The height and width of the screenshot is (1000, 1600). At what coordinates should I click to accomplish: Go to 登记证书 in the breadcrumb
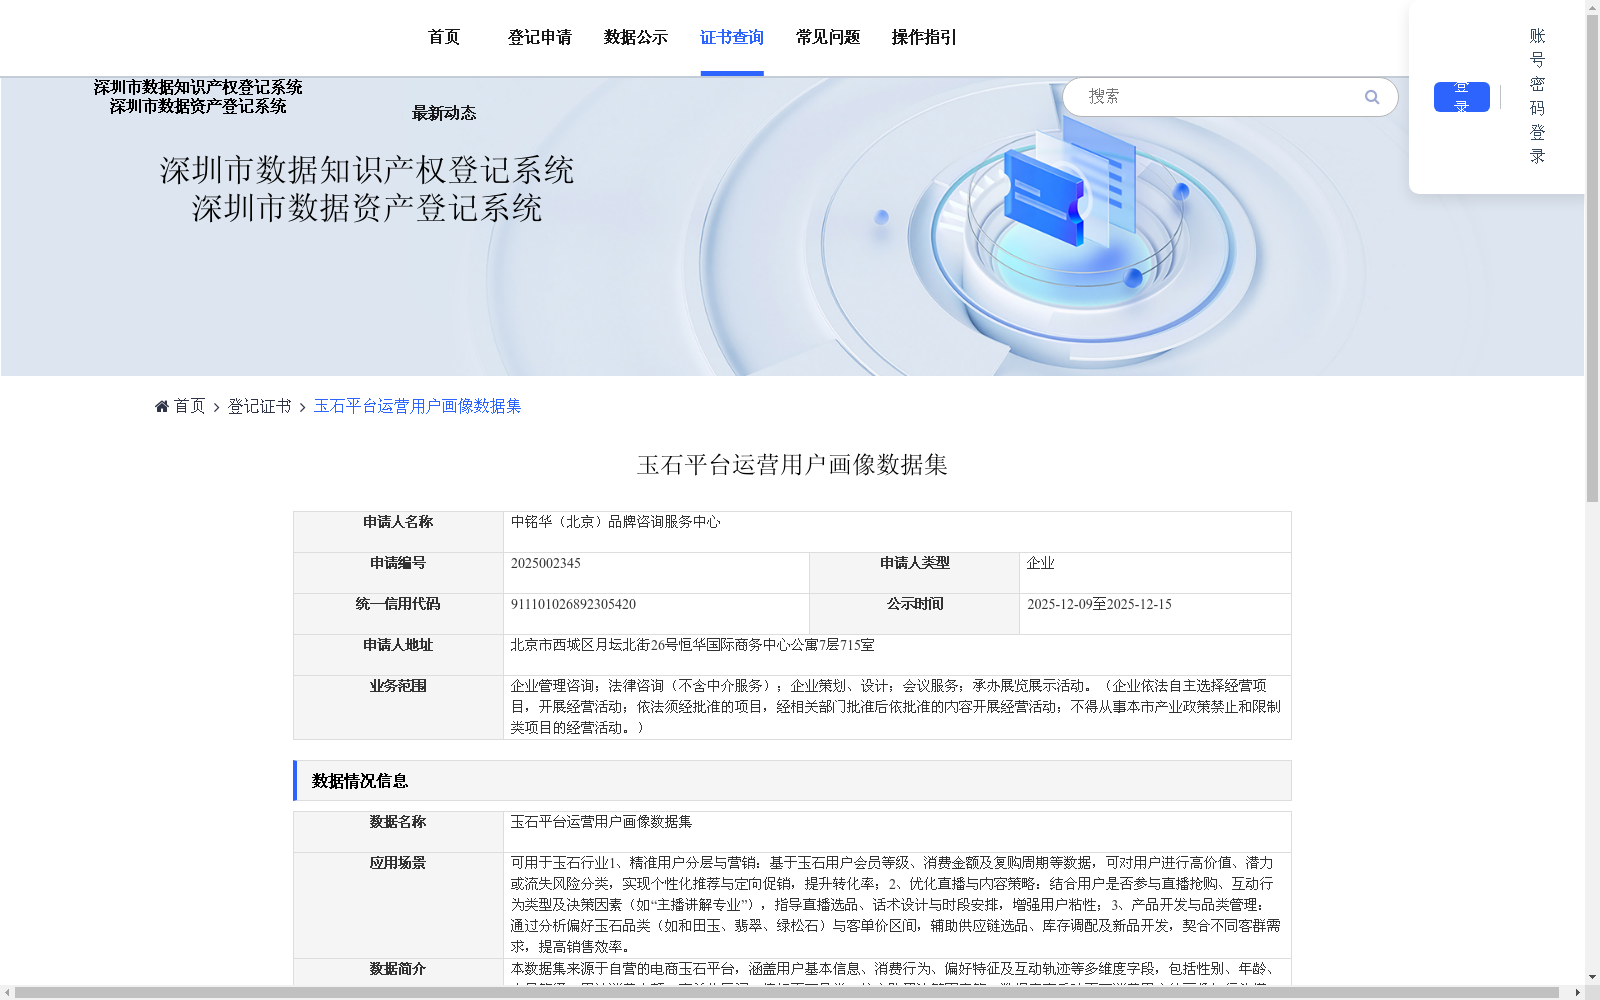coord(259,406)
